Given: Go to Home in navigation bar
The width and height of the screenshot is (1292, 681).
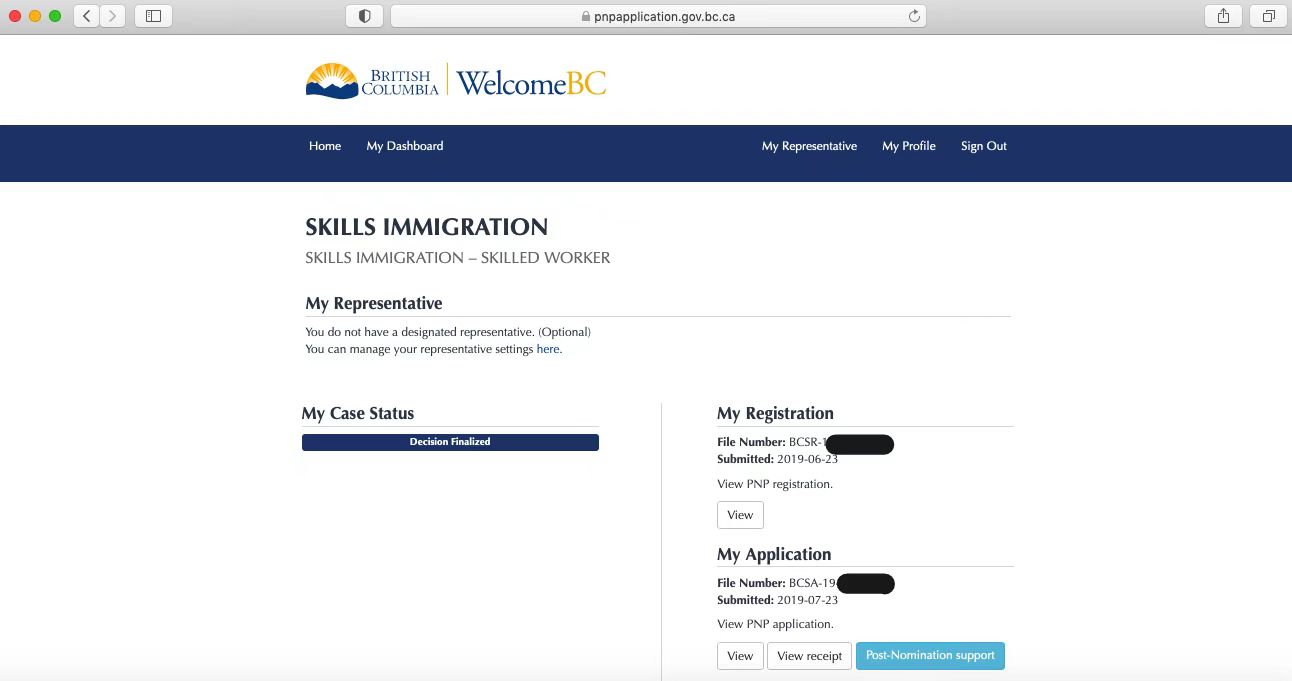Looking at the screenshot, I should click(x=325, y=146).
